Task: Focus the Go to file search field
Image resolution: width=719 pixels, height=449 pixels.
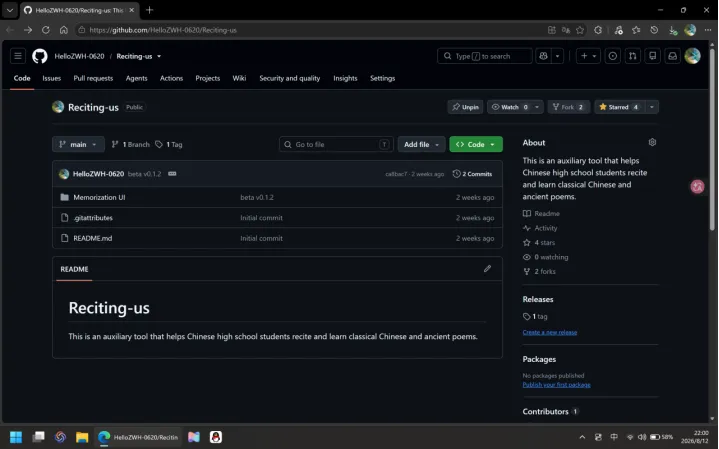Action: click(x=336, y=144)
